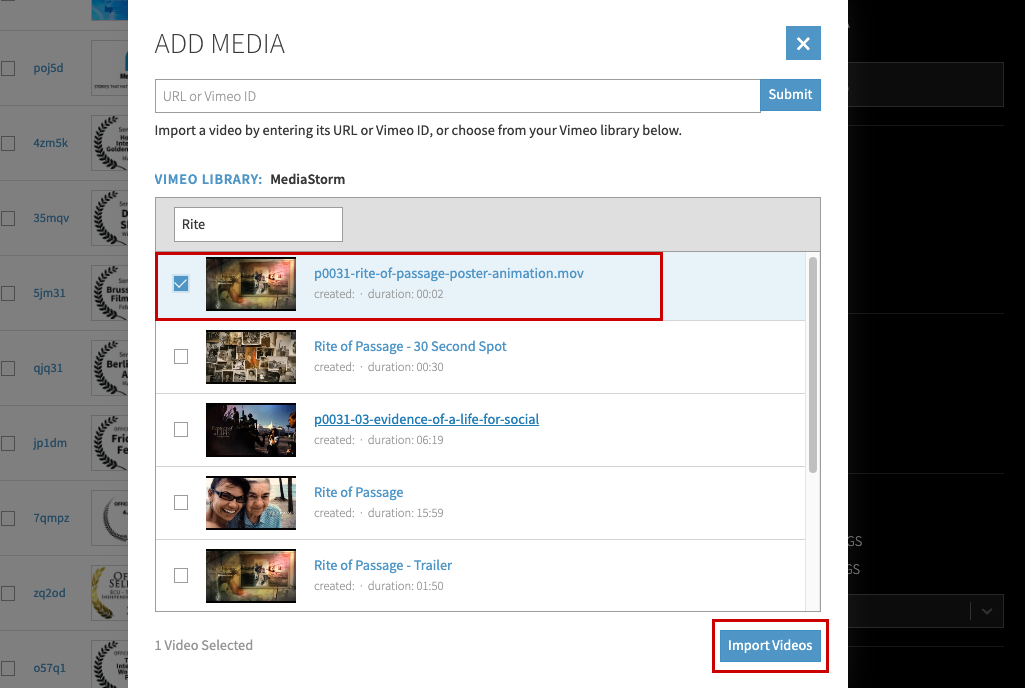Click the two smiling people thumbnail

(251, 503)
